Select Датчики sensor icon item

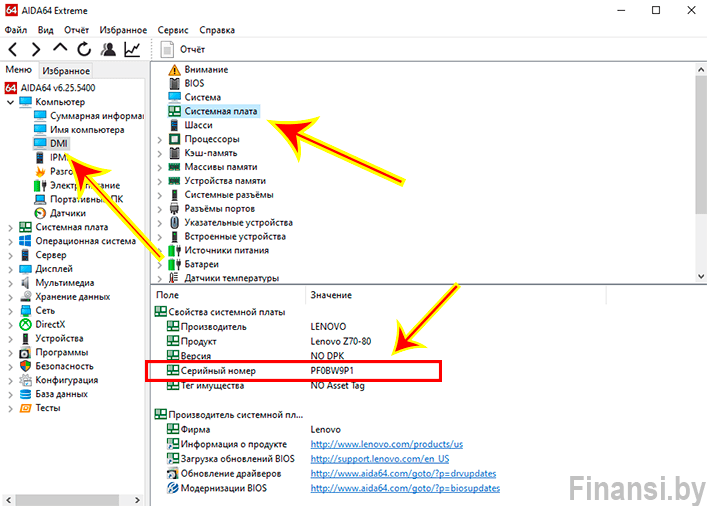pyautogui.click(x=60, y=213)
